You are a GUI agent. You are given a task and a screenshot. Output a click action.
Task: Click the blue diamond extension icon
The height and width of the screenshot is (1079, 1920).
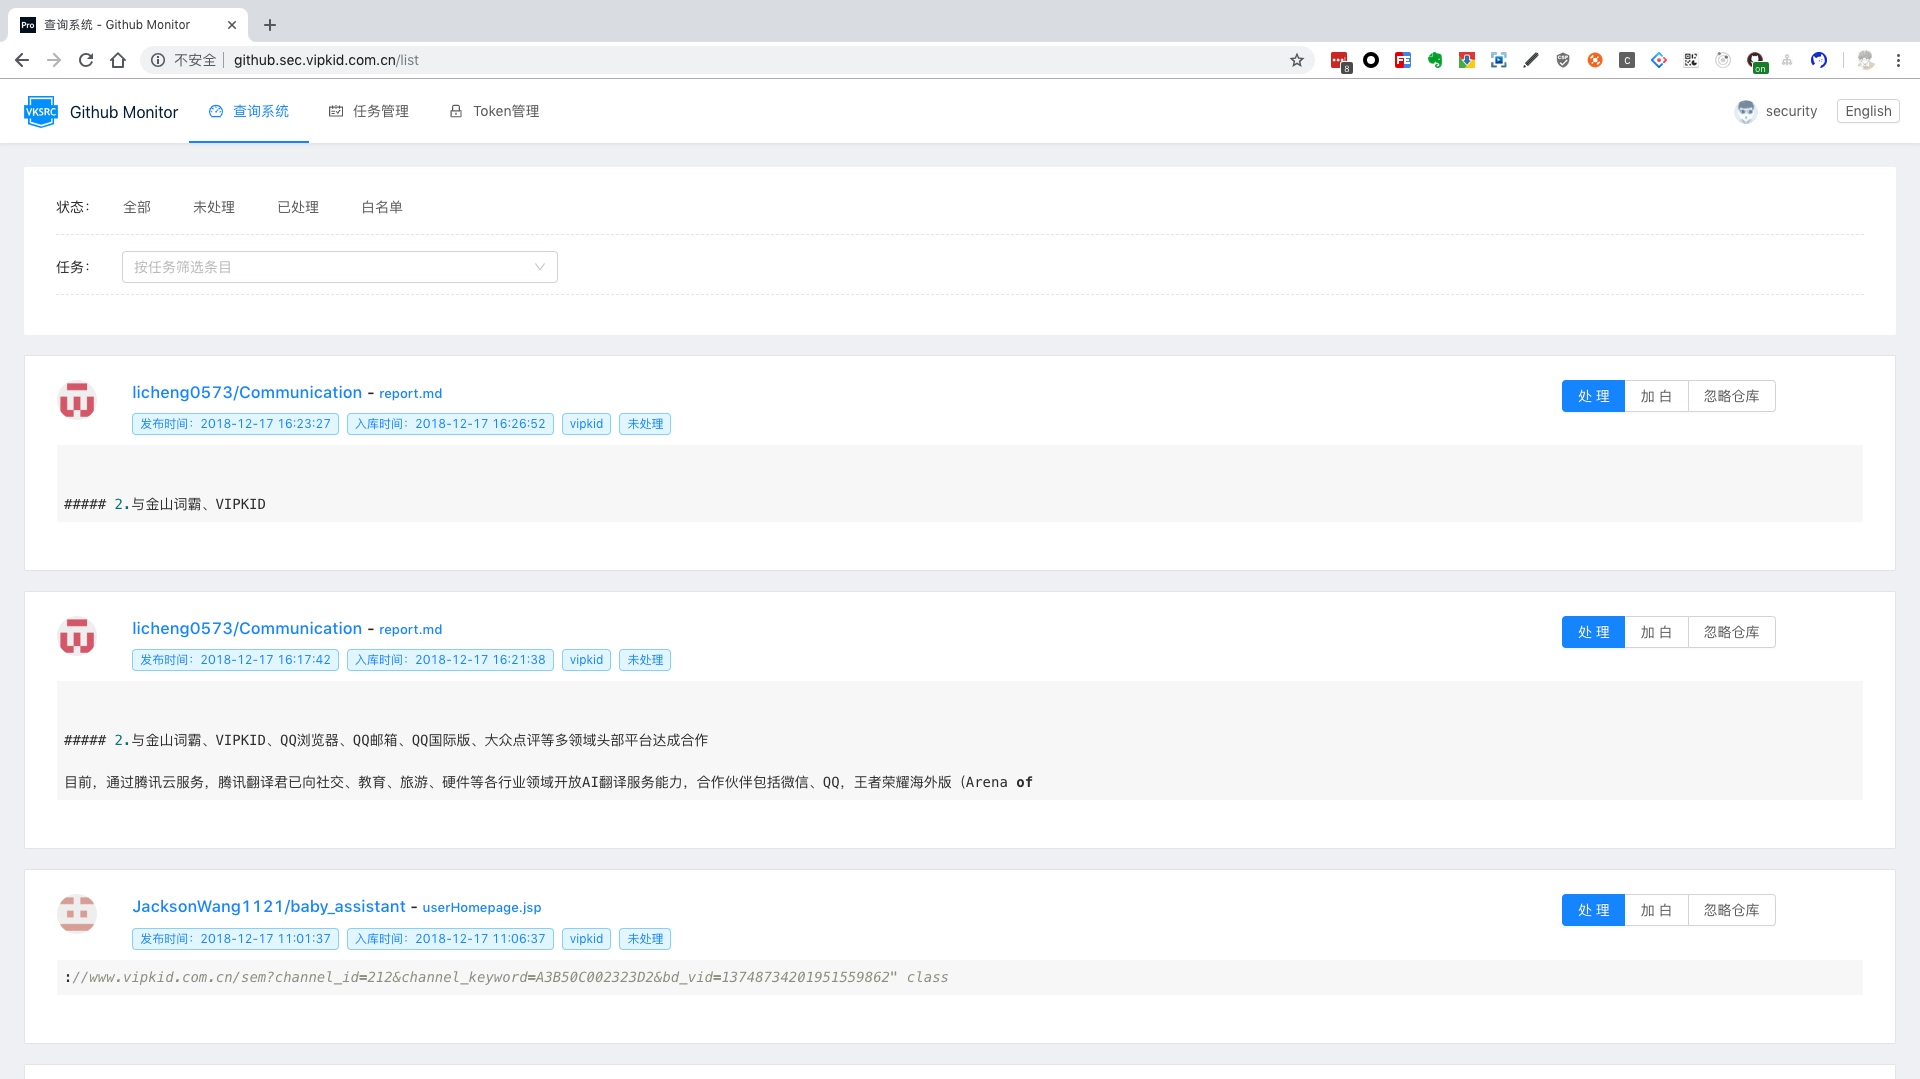coord(1659,60)
